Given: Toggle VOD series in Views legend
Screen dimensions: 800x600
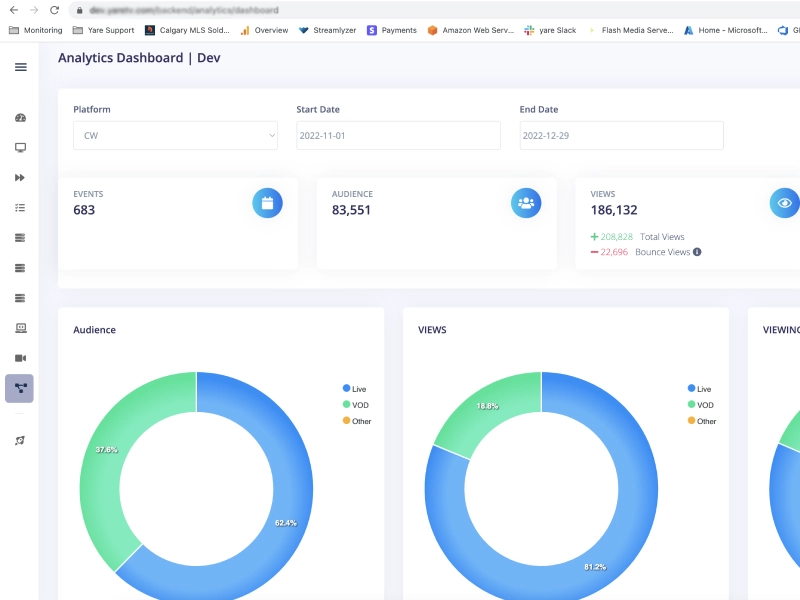Looking at the screenshot, I should click(x=701, y=405).
